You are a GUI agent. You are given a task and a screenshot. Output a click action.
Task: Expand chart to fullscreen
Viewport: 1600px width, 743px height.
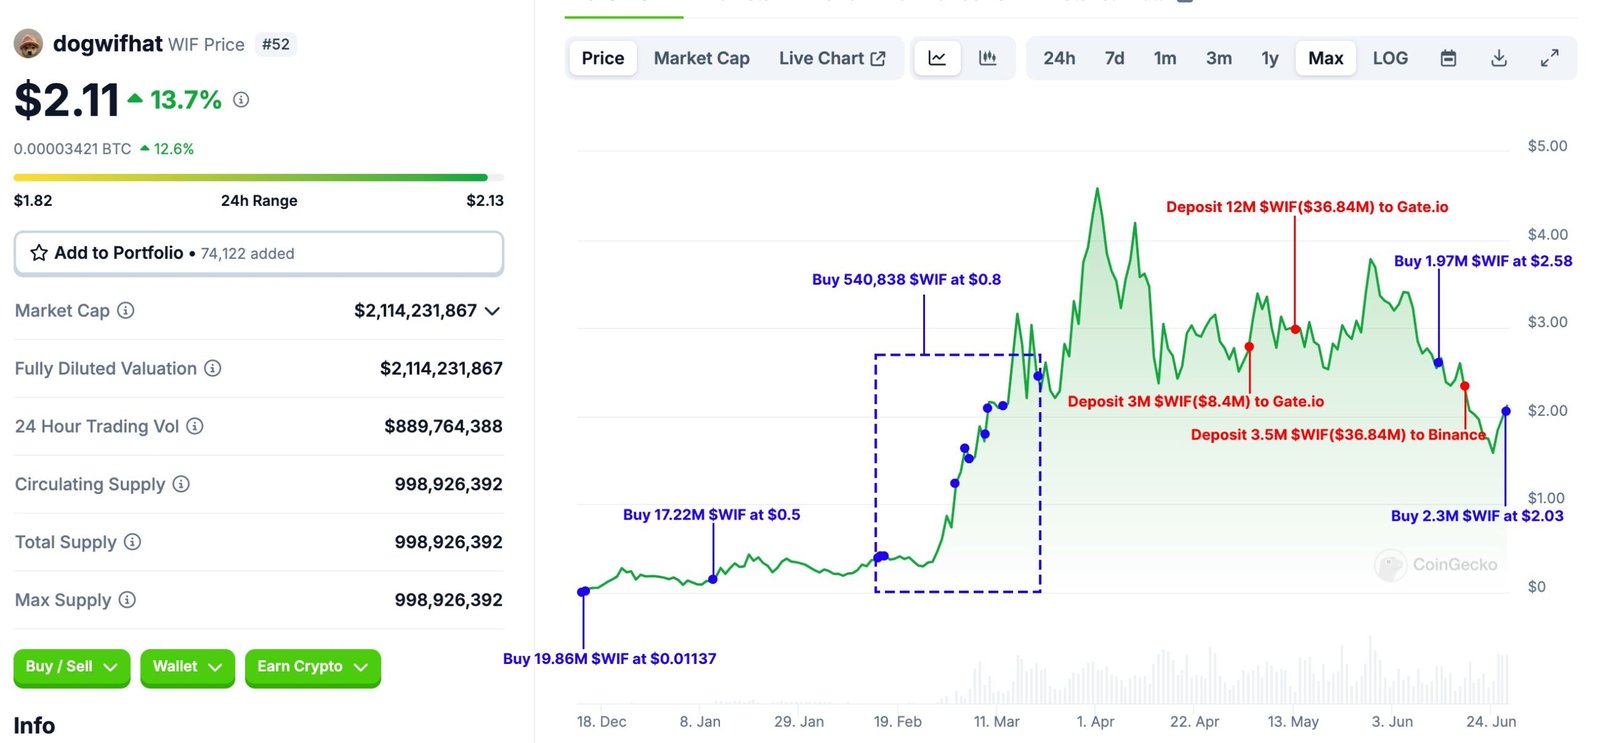[x=1549, y=58]
